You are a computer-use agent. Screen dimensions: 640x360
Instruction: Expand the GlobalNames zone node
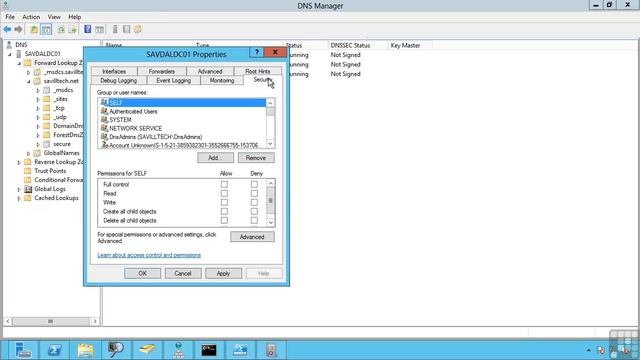[x=29, y=153]
